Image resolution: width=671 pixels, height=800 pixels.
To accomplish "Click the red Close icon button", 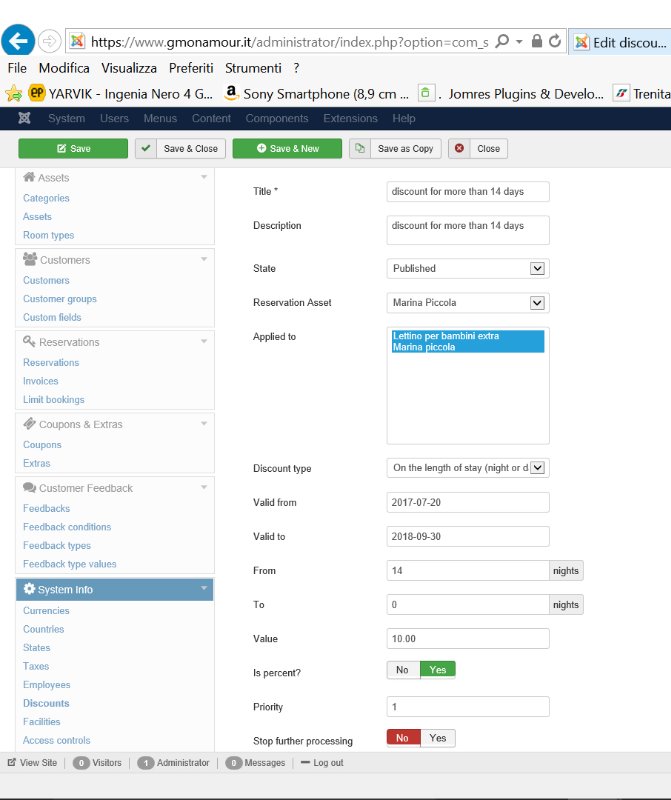I will [x=459, y=148].
